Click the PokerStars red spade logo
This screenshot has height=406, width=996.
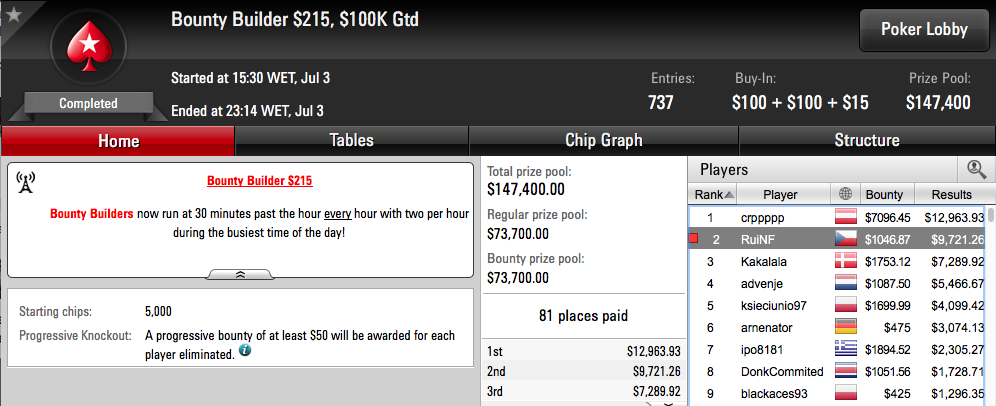tap(89, 46)
